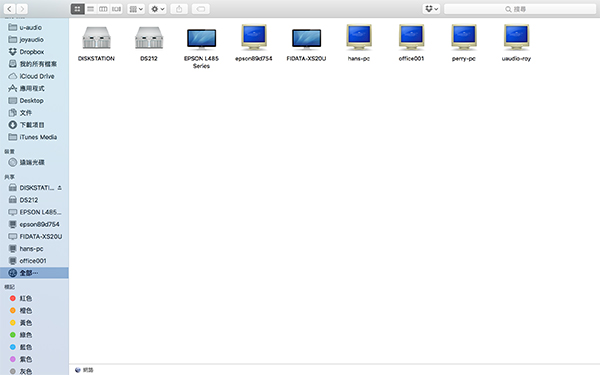Switch to Cover Flow view
This screenshot has height=375, width=600.
pyautogui.click(x=116, y=9)
